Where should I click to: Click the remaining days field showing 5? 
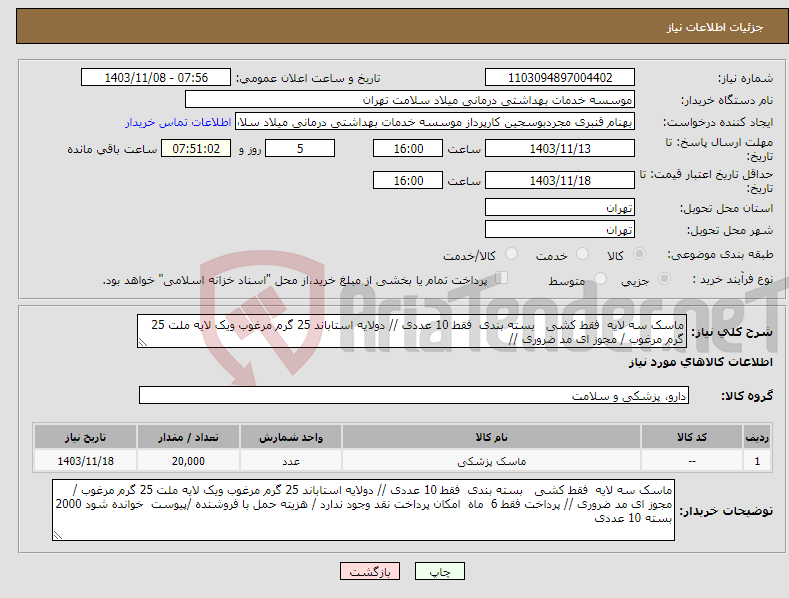coord(300,148)
